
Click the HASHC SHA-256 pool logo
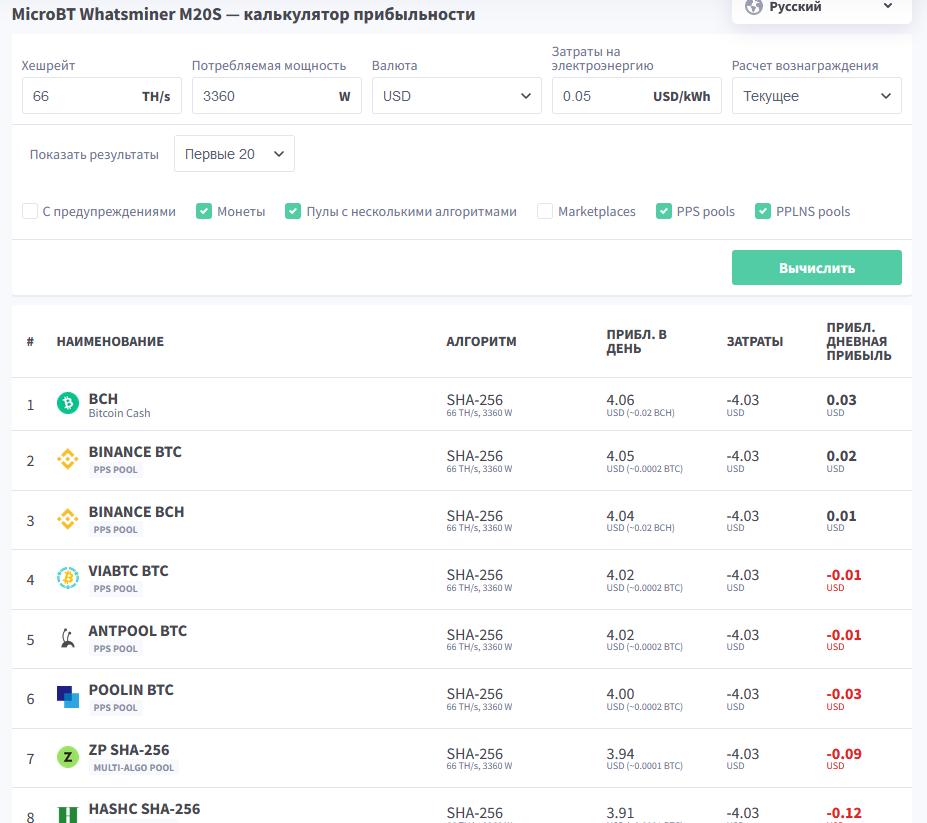click(67, 815)
